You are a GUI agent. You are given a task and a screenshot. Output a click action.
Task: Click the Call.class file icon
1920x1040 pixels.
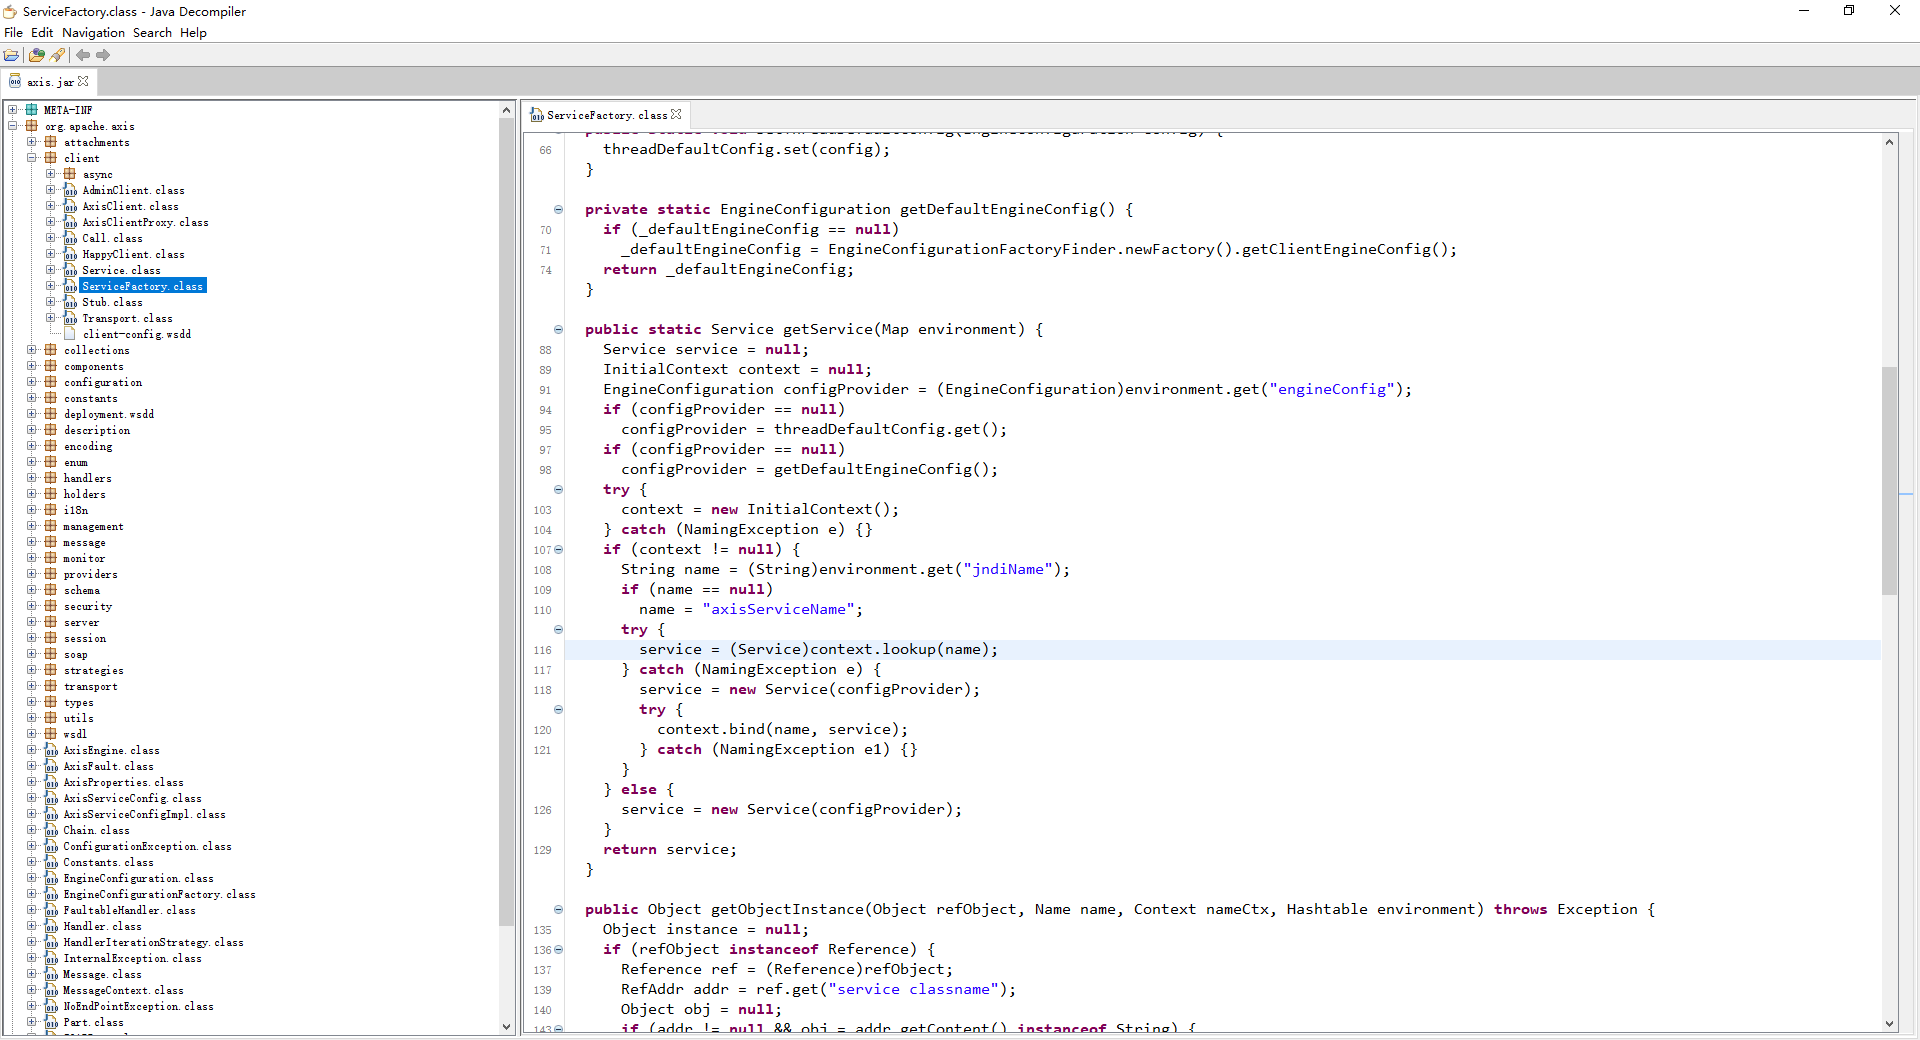click(70, 238)
